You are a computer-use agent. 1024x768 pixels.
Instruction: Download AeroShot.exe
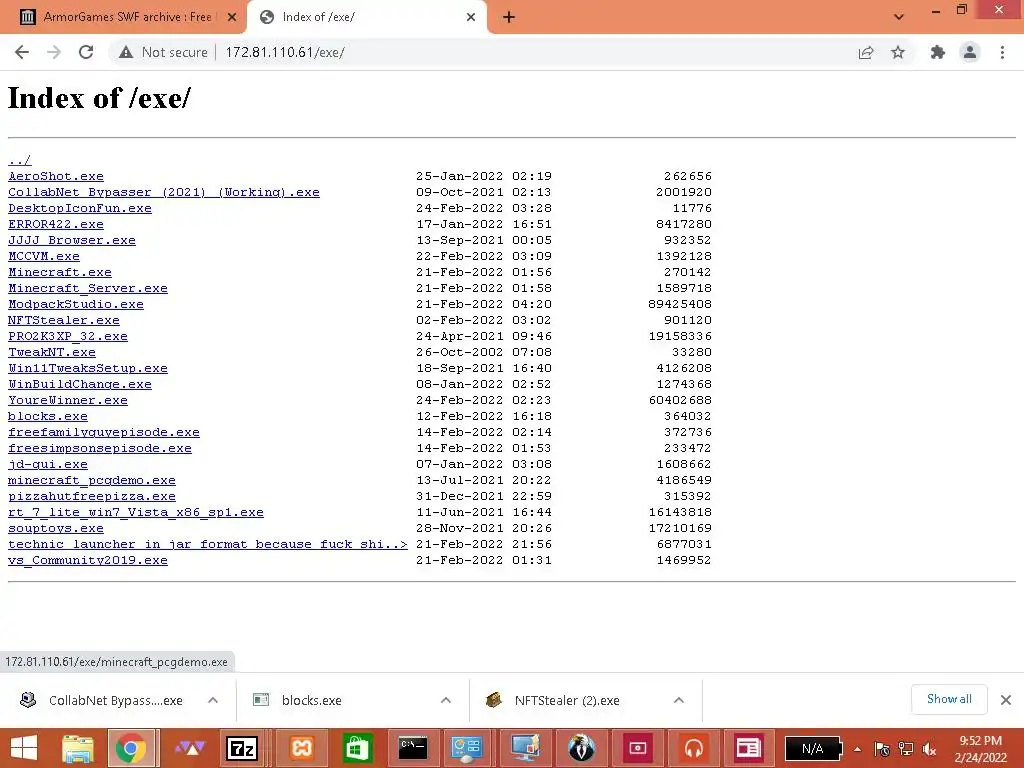(x=56, y=176)
